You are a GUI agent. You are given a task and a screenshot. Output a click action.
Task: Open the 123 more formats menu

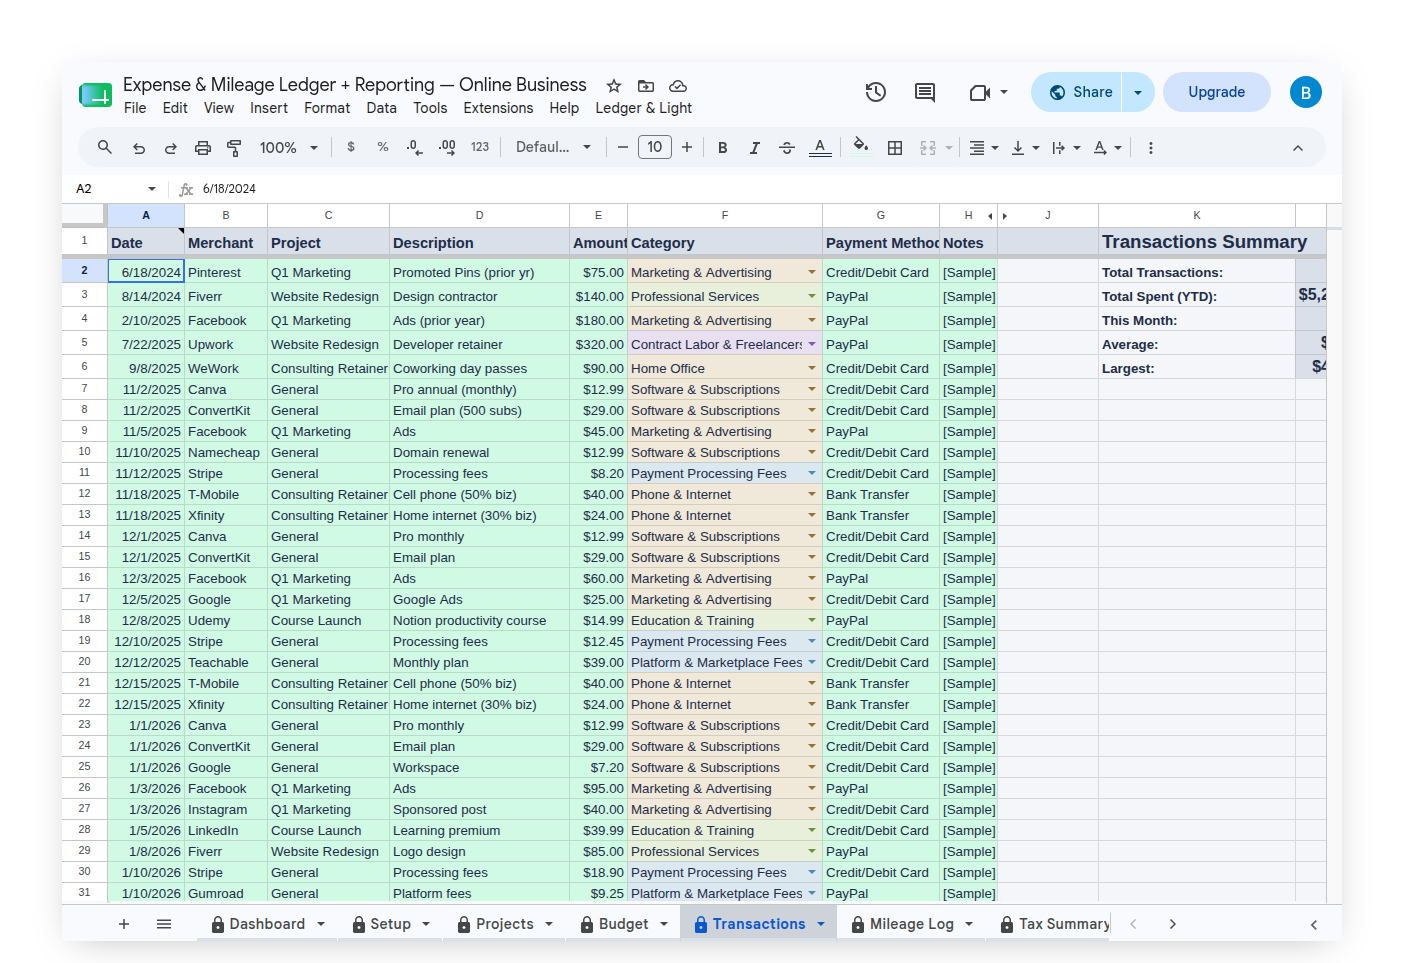(480, 147)
